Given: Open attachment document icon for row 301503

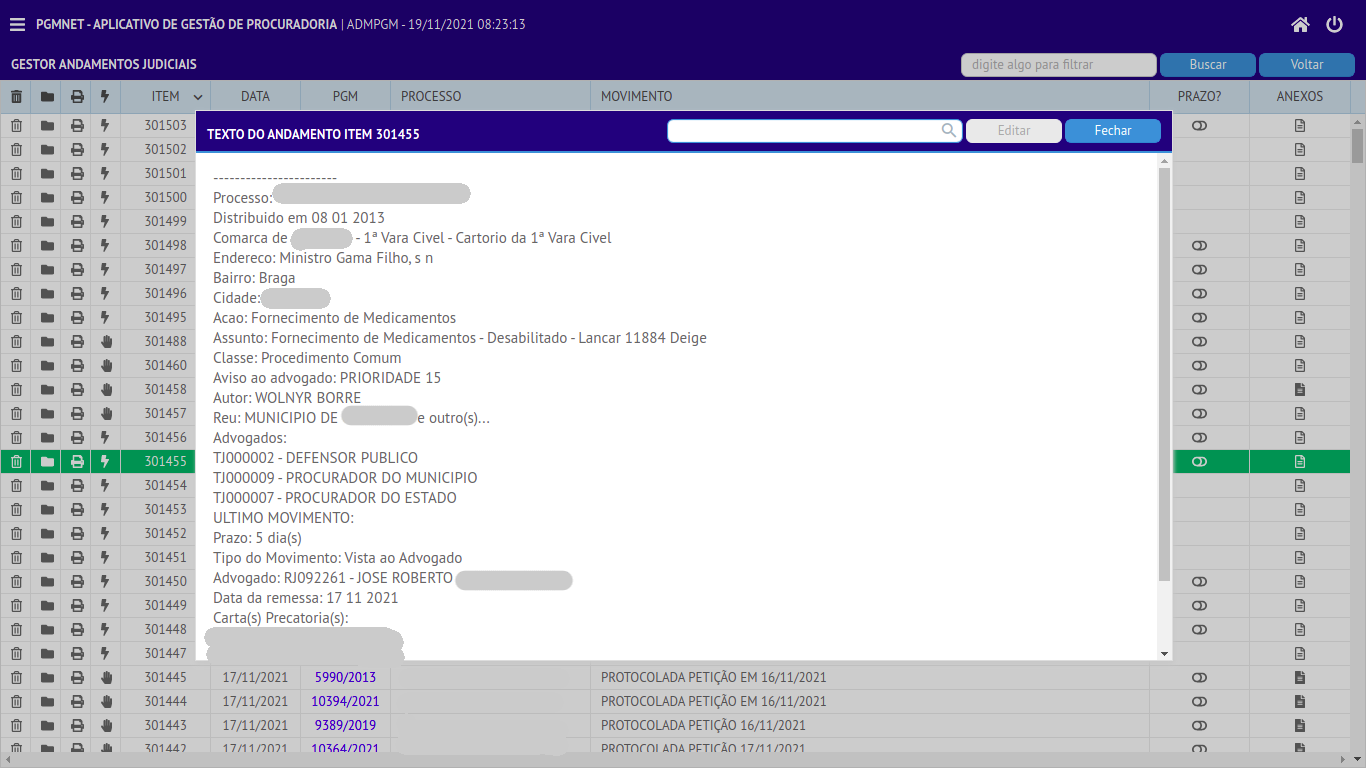Looking at the screenshot, I should point(1300,125).
